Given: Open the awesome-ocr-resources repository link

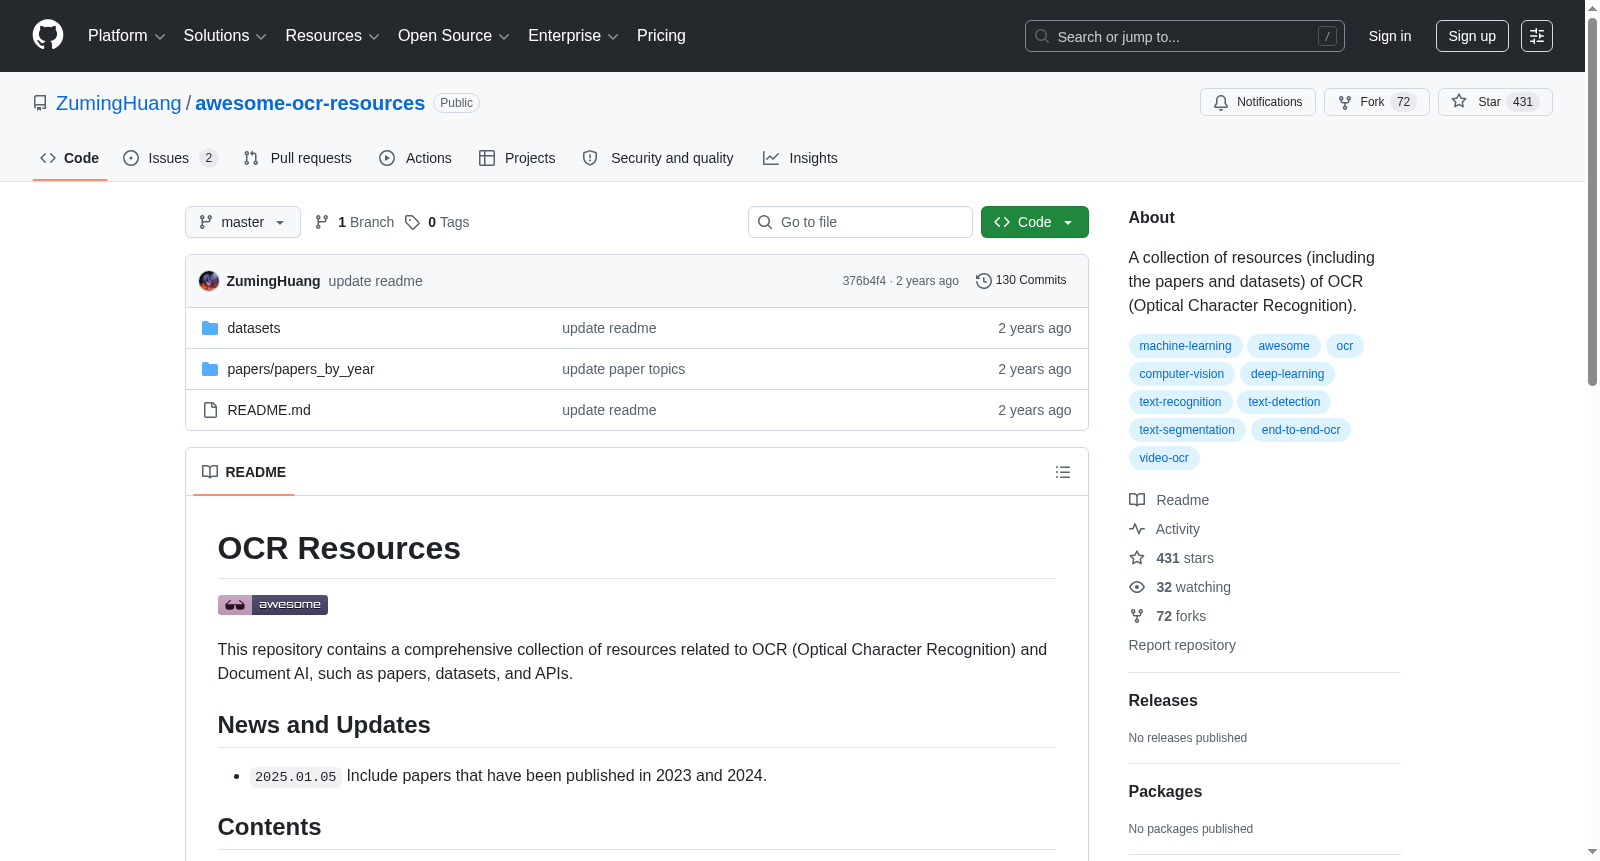Looking at the screenshot, I should 310,103.
